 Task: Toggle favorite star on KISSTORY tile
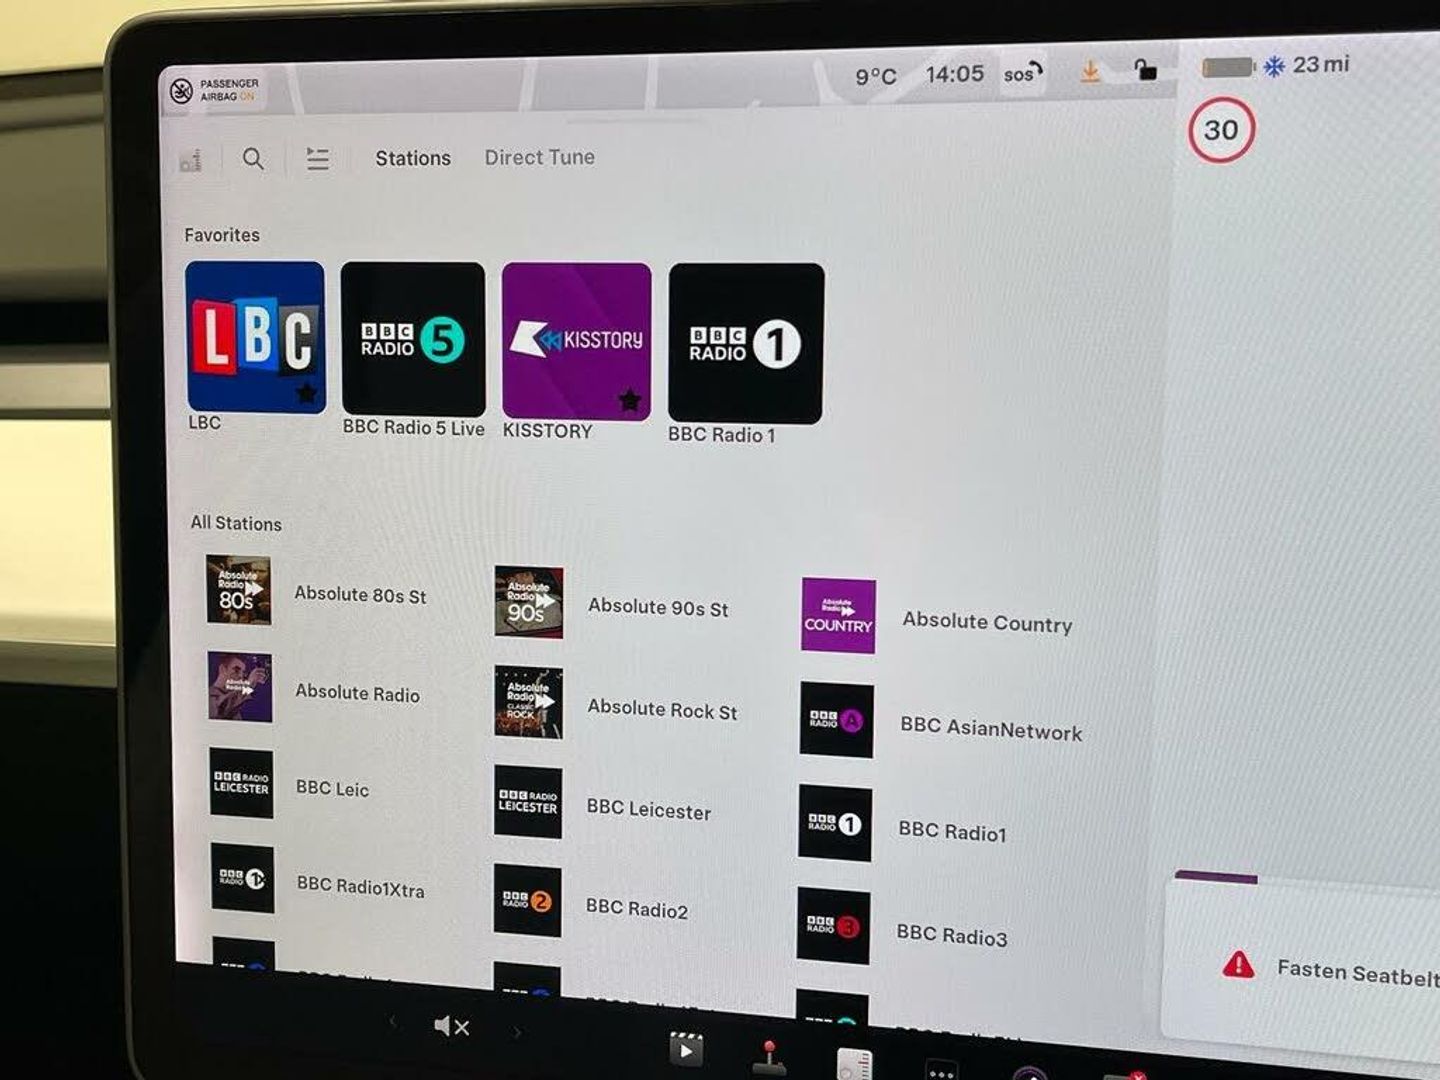coord(629,400)
